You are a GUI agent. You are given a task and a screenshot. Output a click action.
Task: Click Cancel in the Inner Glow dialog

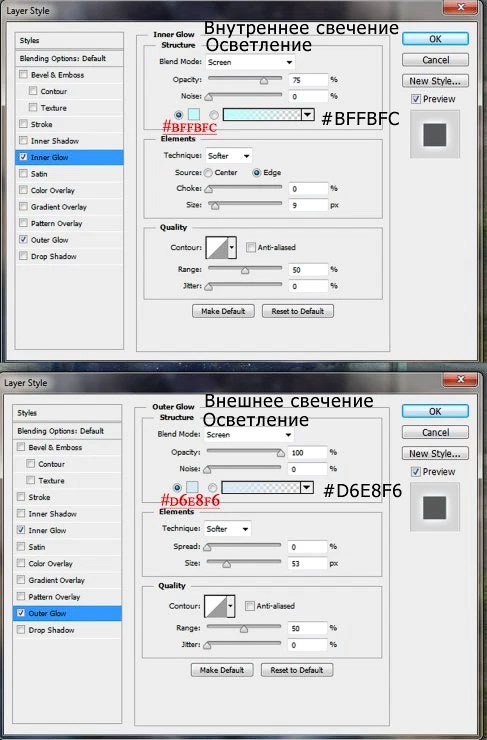pyautogui.click(x=435, y=60)
